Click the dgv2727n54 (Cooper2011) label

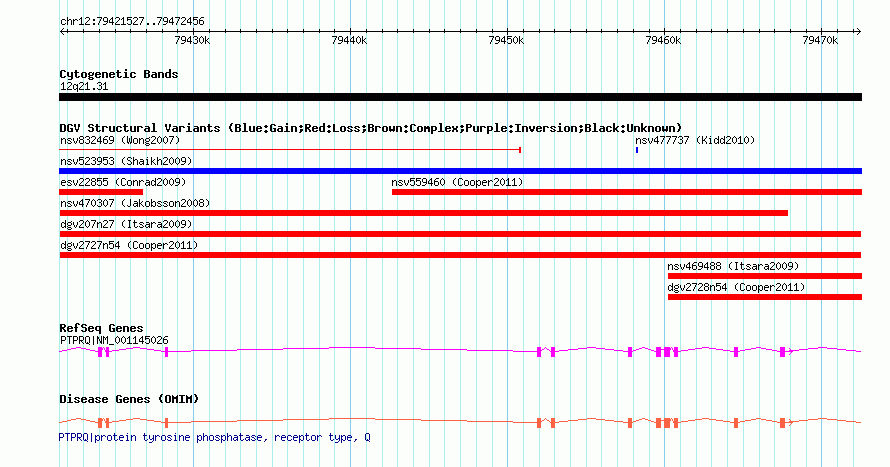point(129,245)
